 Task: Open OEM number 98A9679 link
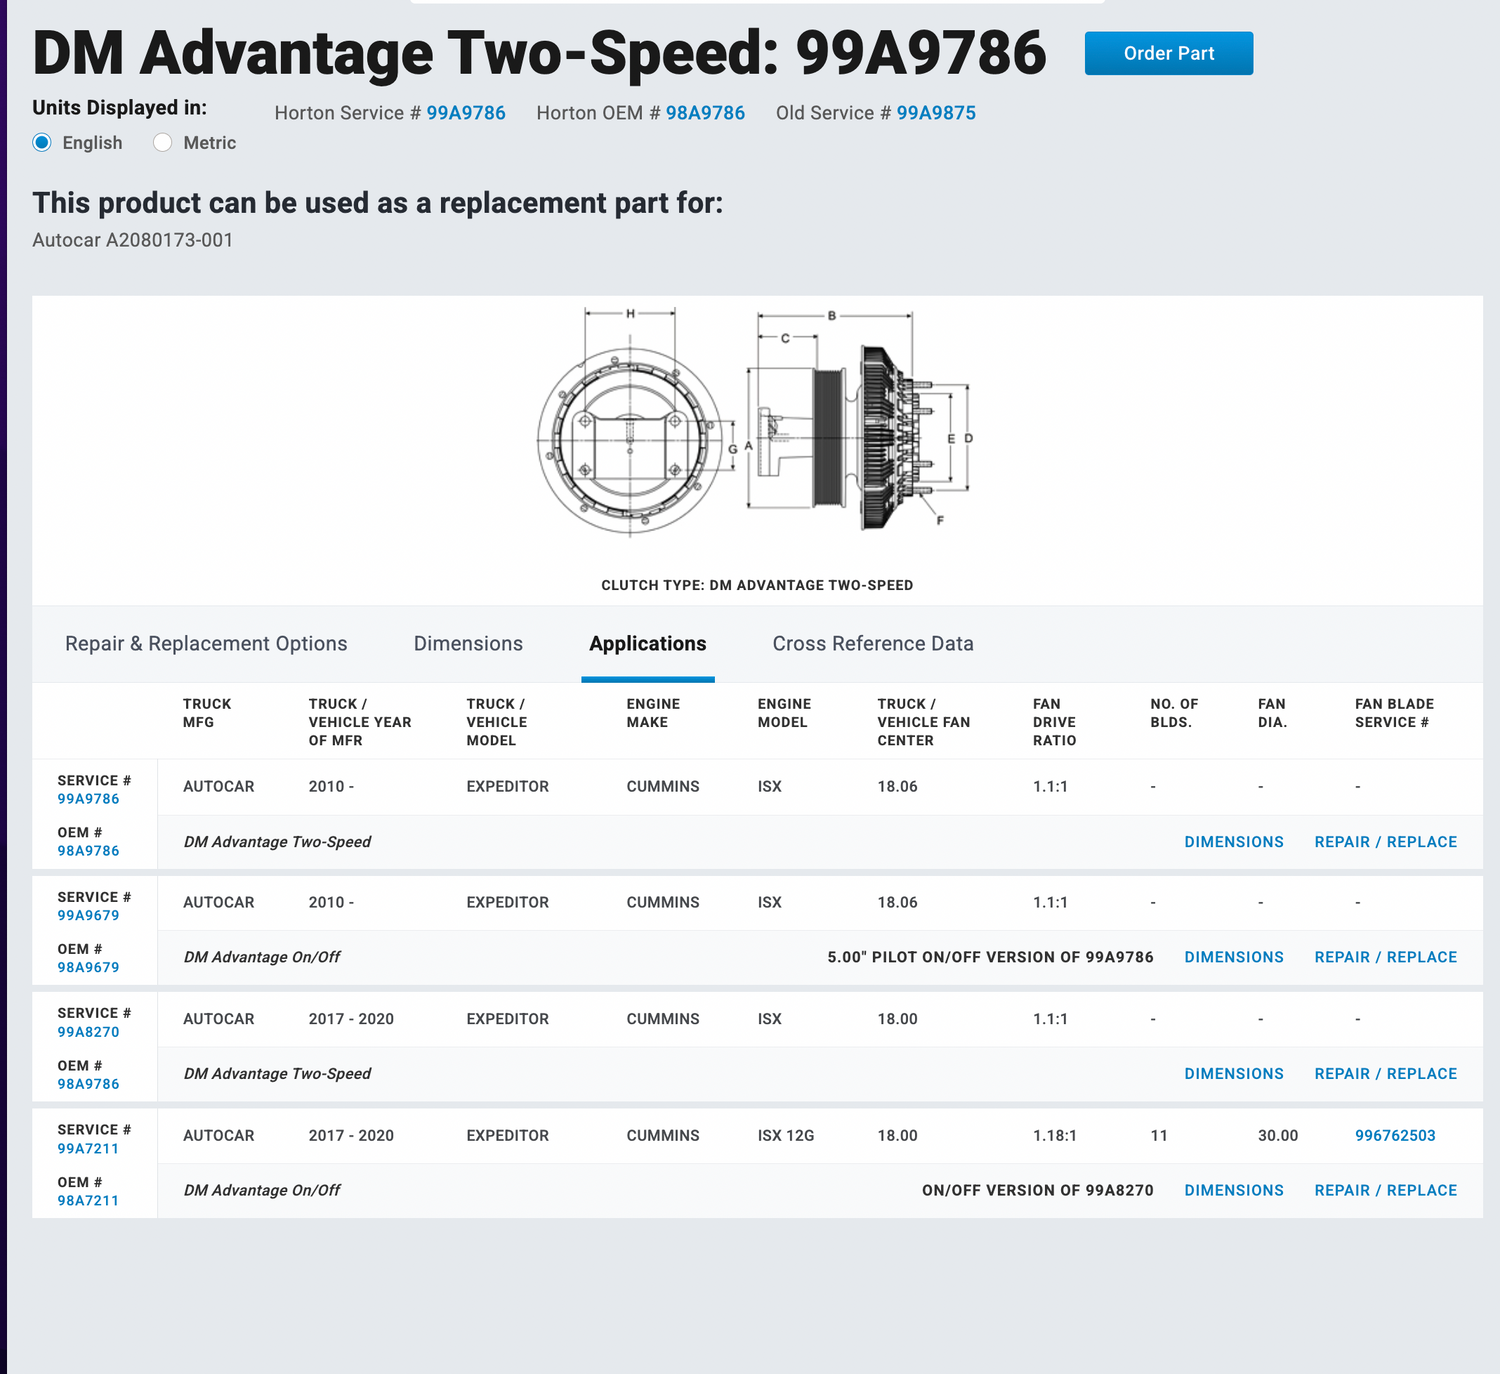(x=88, y=967)
